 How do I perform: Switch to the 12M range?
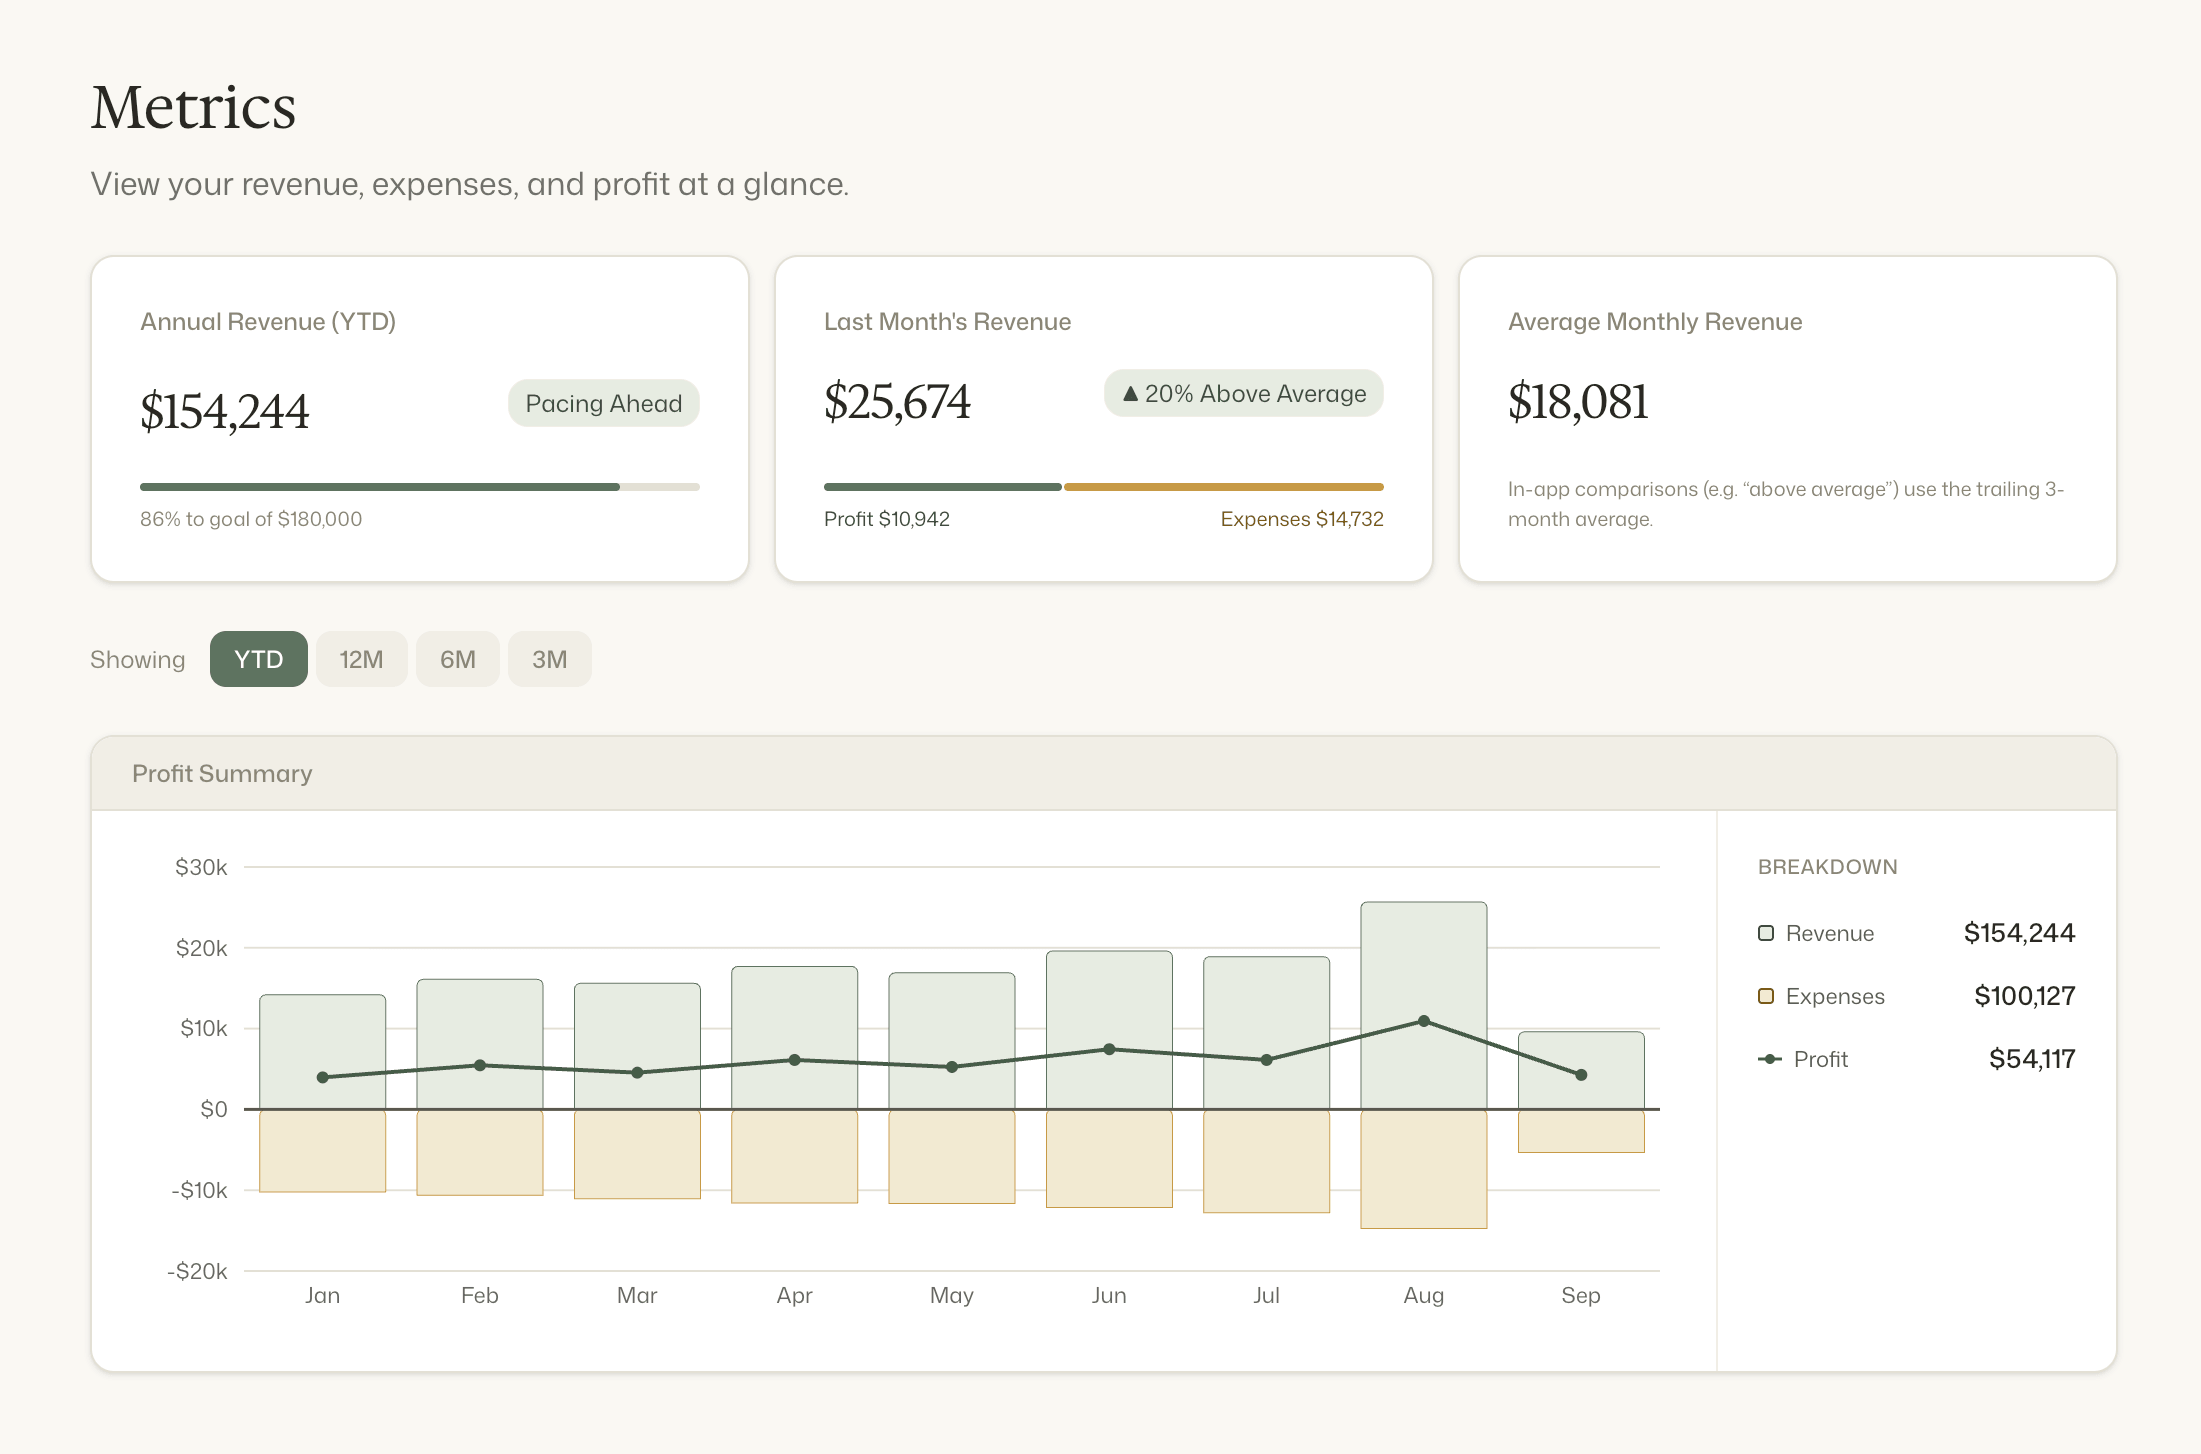click(x=361, y=659)
